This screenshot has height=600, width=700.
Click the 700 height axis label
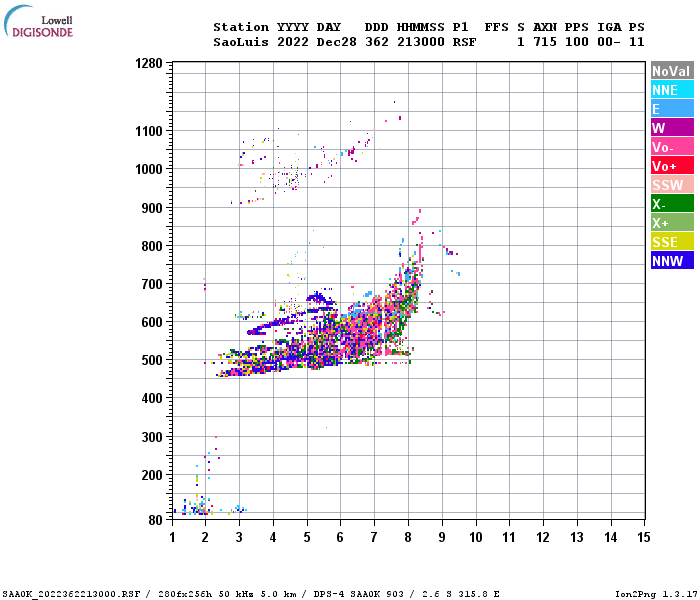(152, 284)
